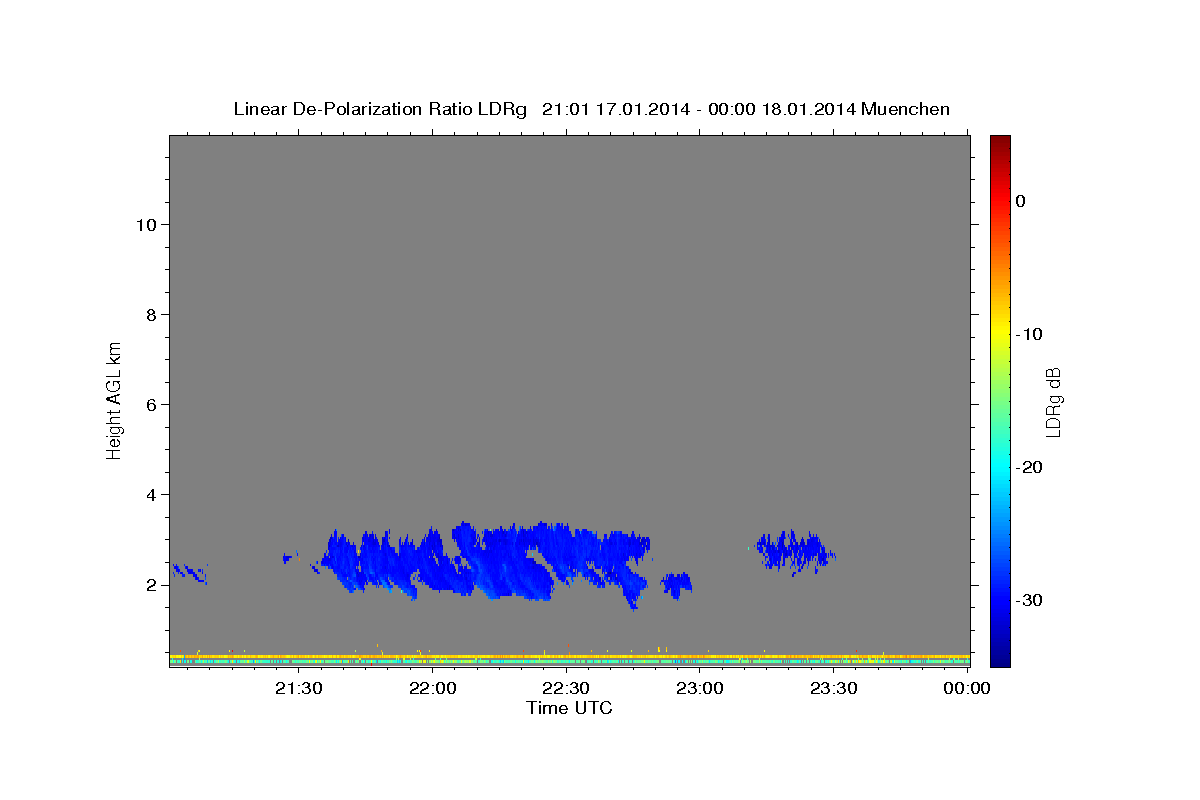Click the colorbar value label '0'
The height and width of the screenshot is (800, 1200).
pyautogui.click(x=1020, y=201)
